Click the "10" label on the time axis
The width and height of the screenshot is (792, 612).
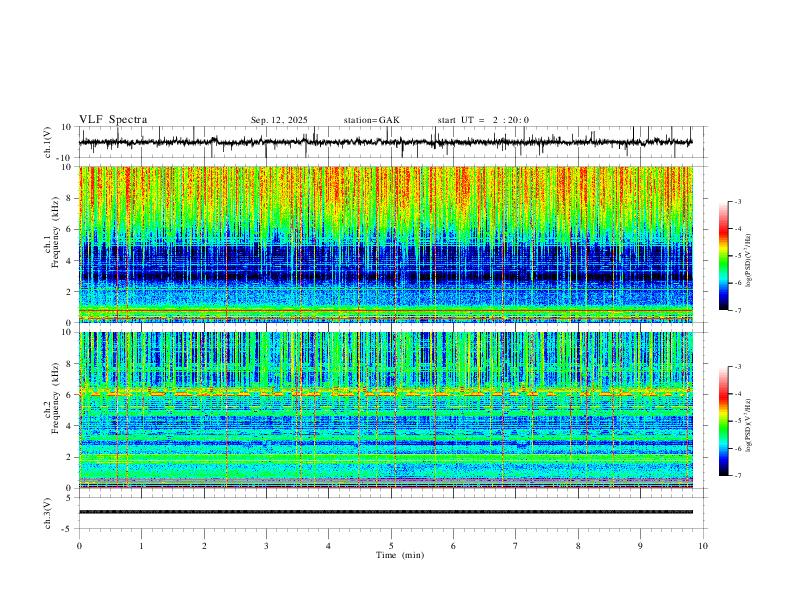point(703,546)
